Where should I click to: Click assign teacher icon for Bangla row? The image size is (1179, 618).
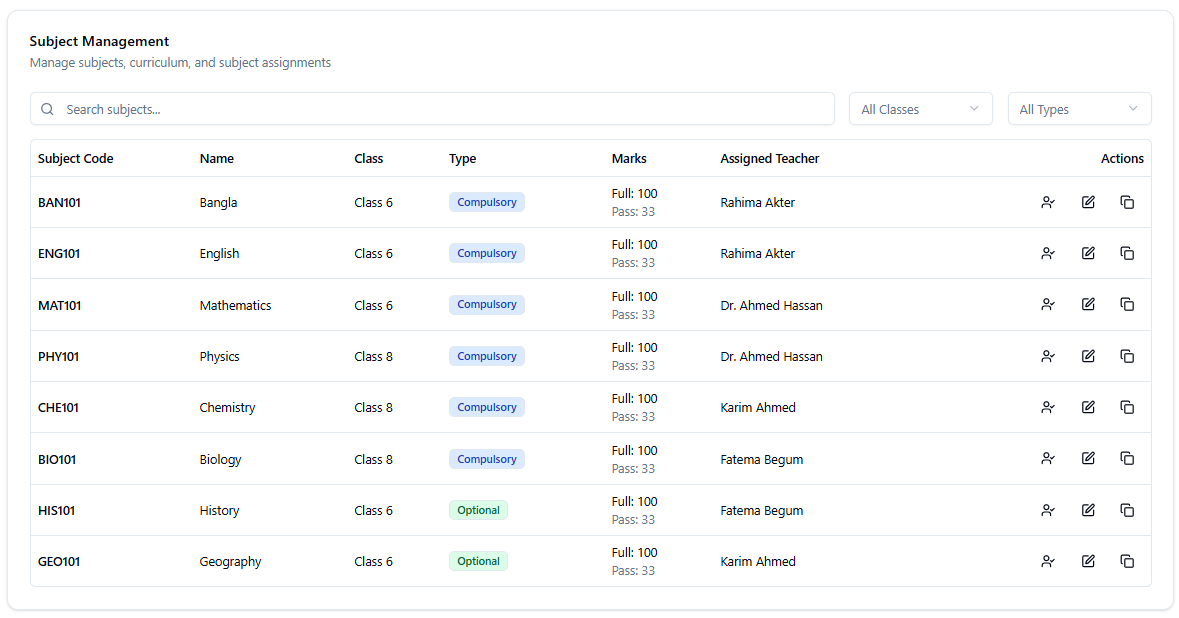coord(1048,202)
